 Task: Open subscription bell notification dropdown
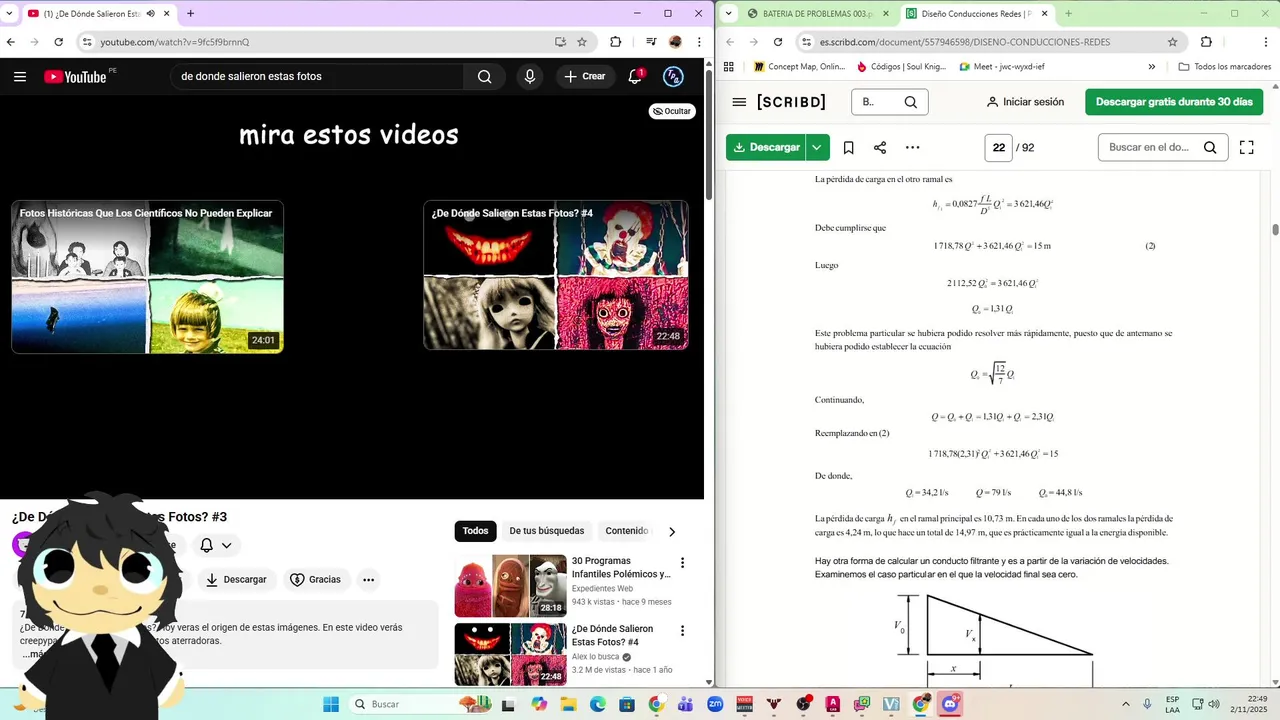click(x=216, y=545)
